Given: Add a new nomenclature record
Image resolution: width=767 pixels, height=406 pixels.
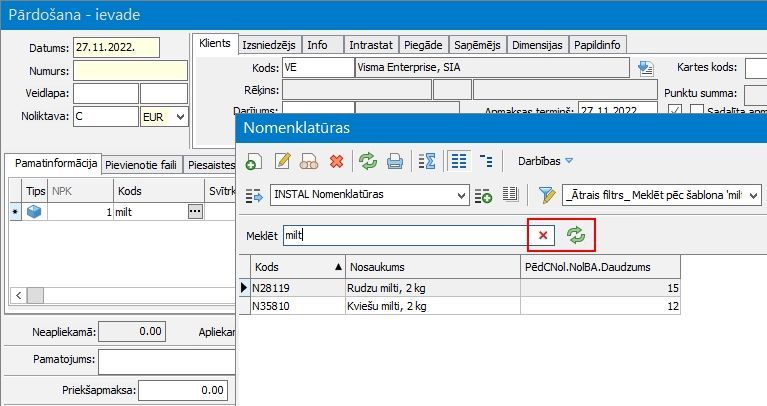Looking at the screenshot, I should [254, 161].
